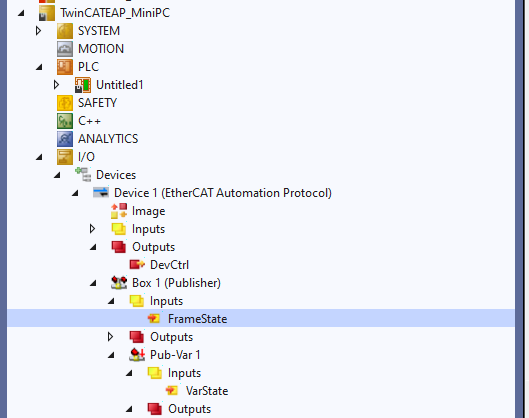This screenshot has width=529, height=418.
Task: Click the ANALYTICS node icon
Action: (65, 139)
